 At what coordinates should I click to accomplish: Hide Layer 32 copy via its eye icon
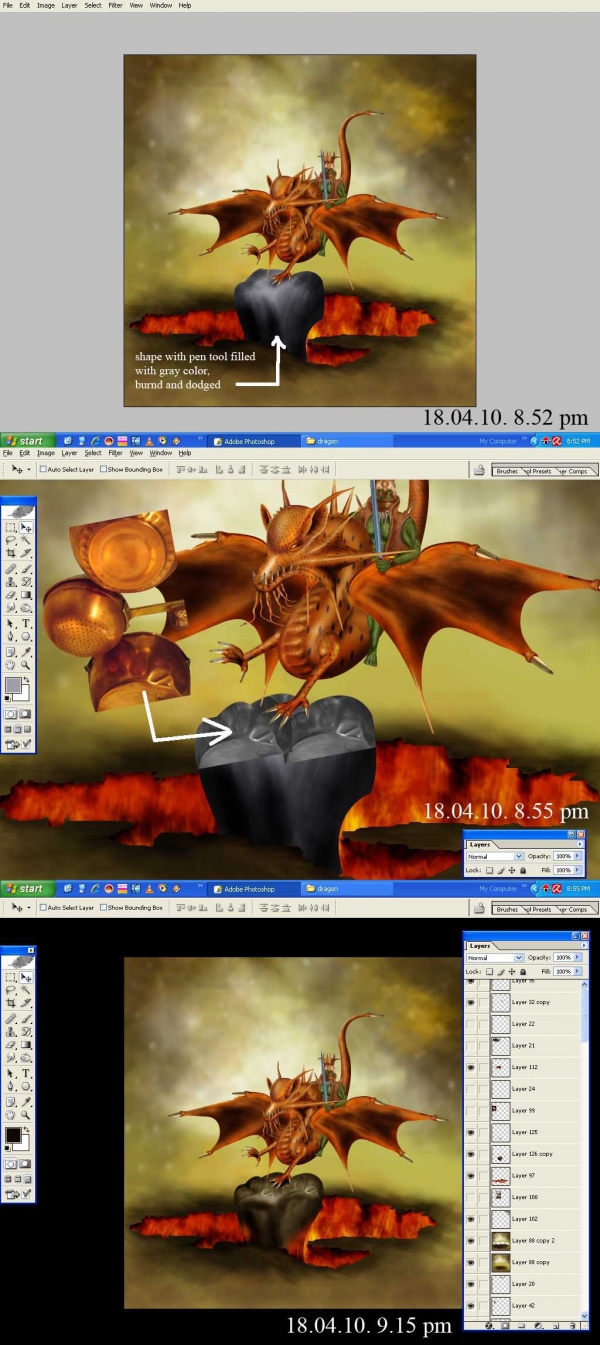click(471, 1001)
